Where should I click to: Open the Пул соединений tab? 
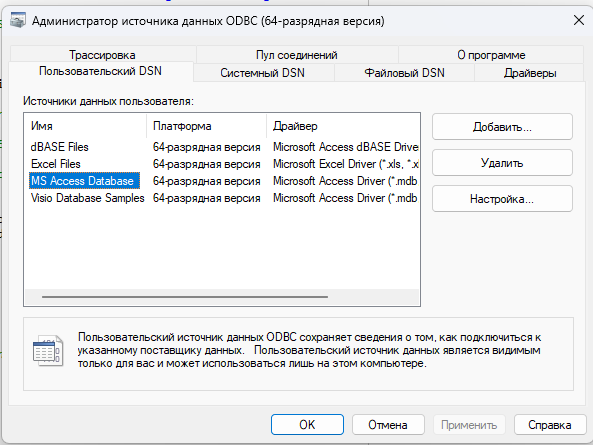click(296, 55)
